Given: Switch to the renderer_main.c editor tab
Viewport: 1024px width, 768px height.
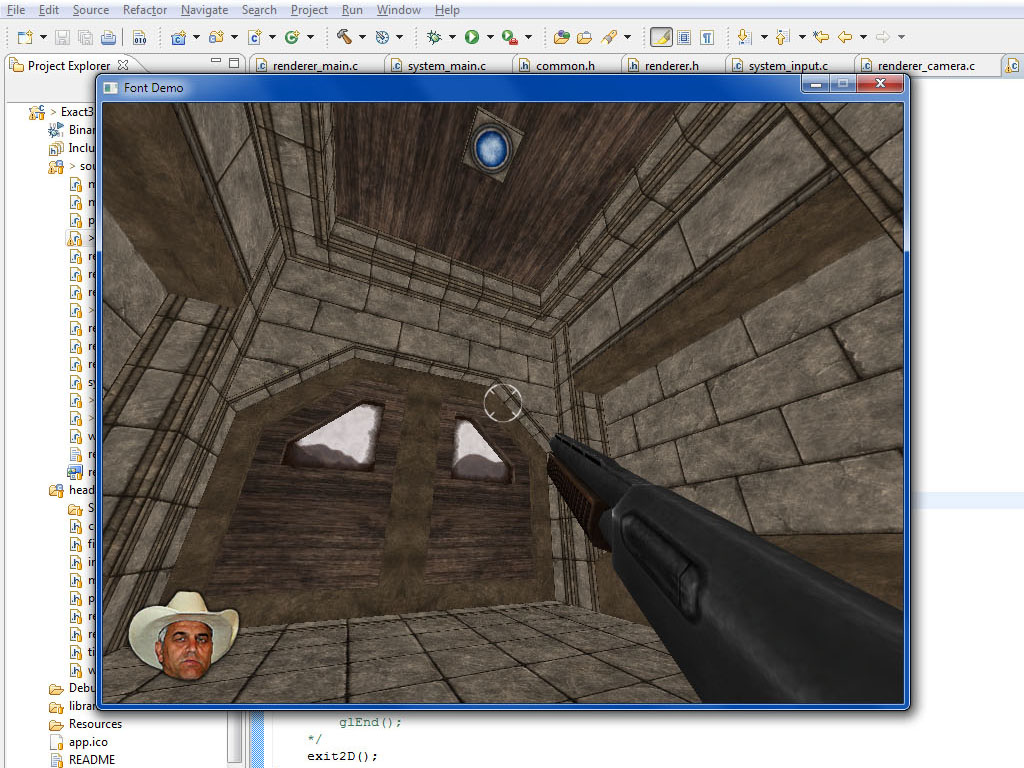Looking at the screenshot, I should click(315, 65).
